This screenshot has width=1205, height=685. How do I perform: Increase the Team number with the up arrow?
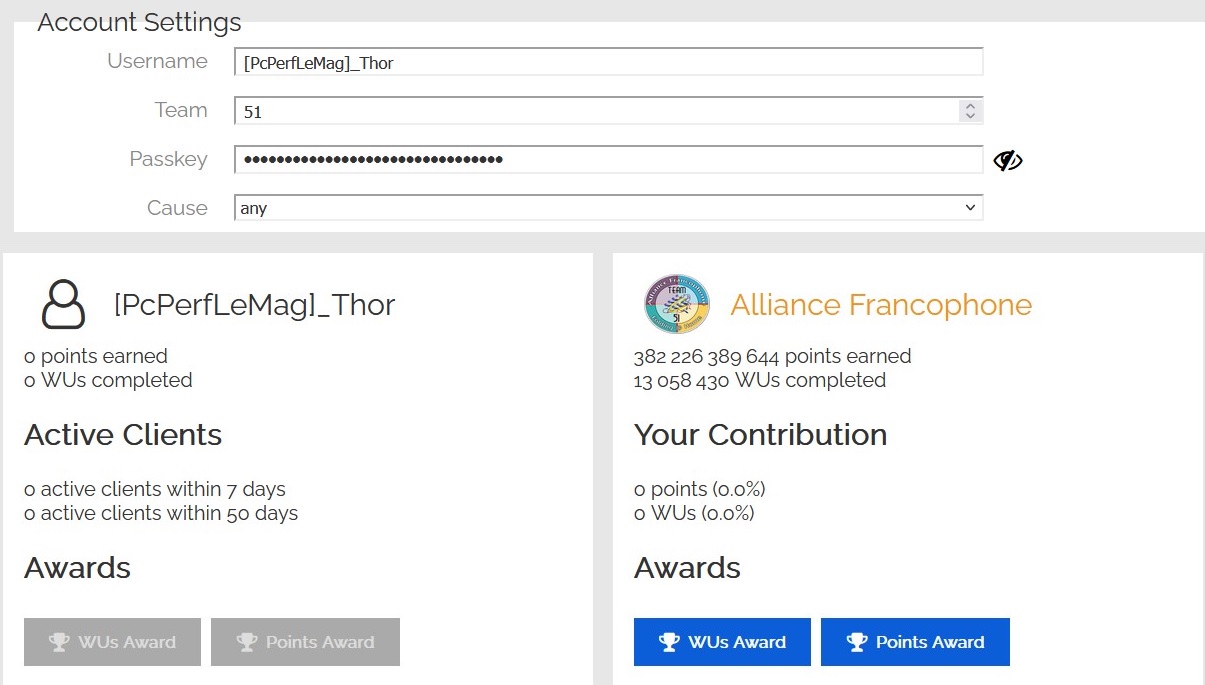tap(969, 105)
